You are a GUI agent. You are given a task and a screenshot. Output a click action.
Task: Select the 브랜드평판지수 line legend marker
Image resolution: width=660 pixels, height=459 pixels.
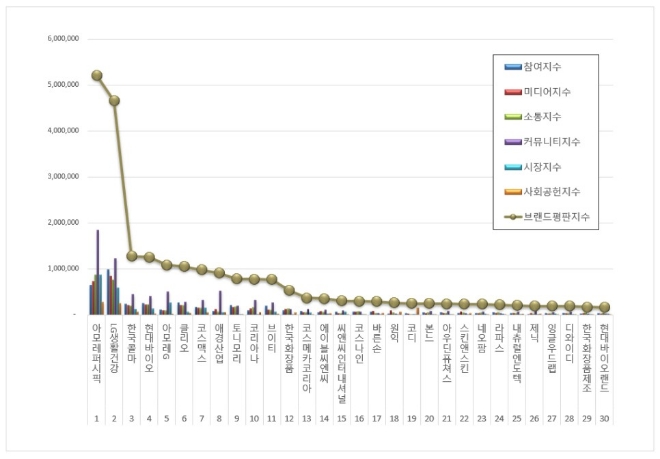511,216
